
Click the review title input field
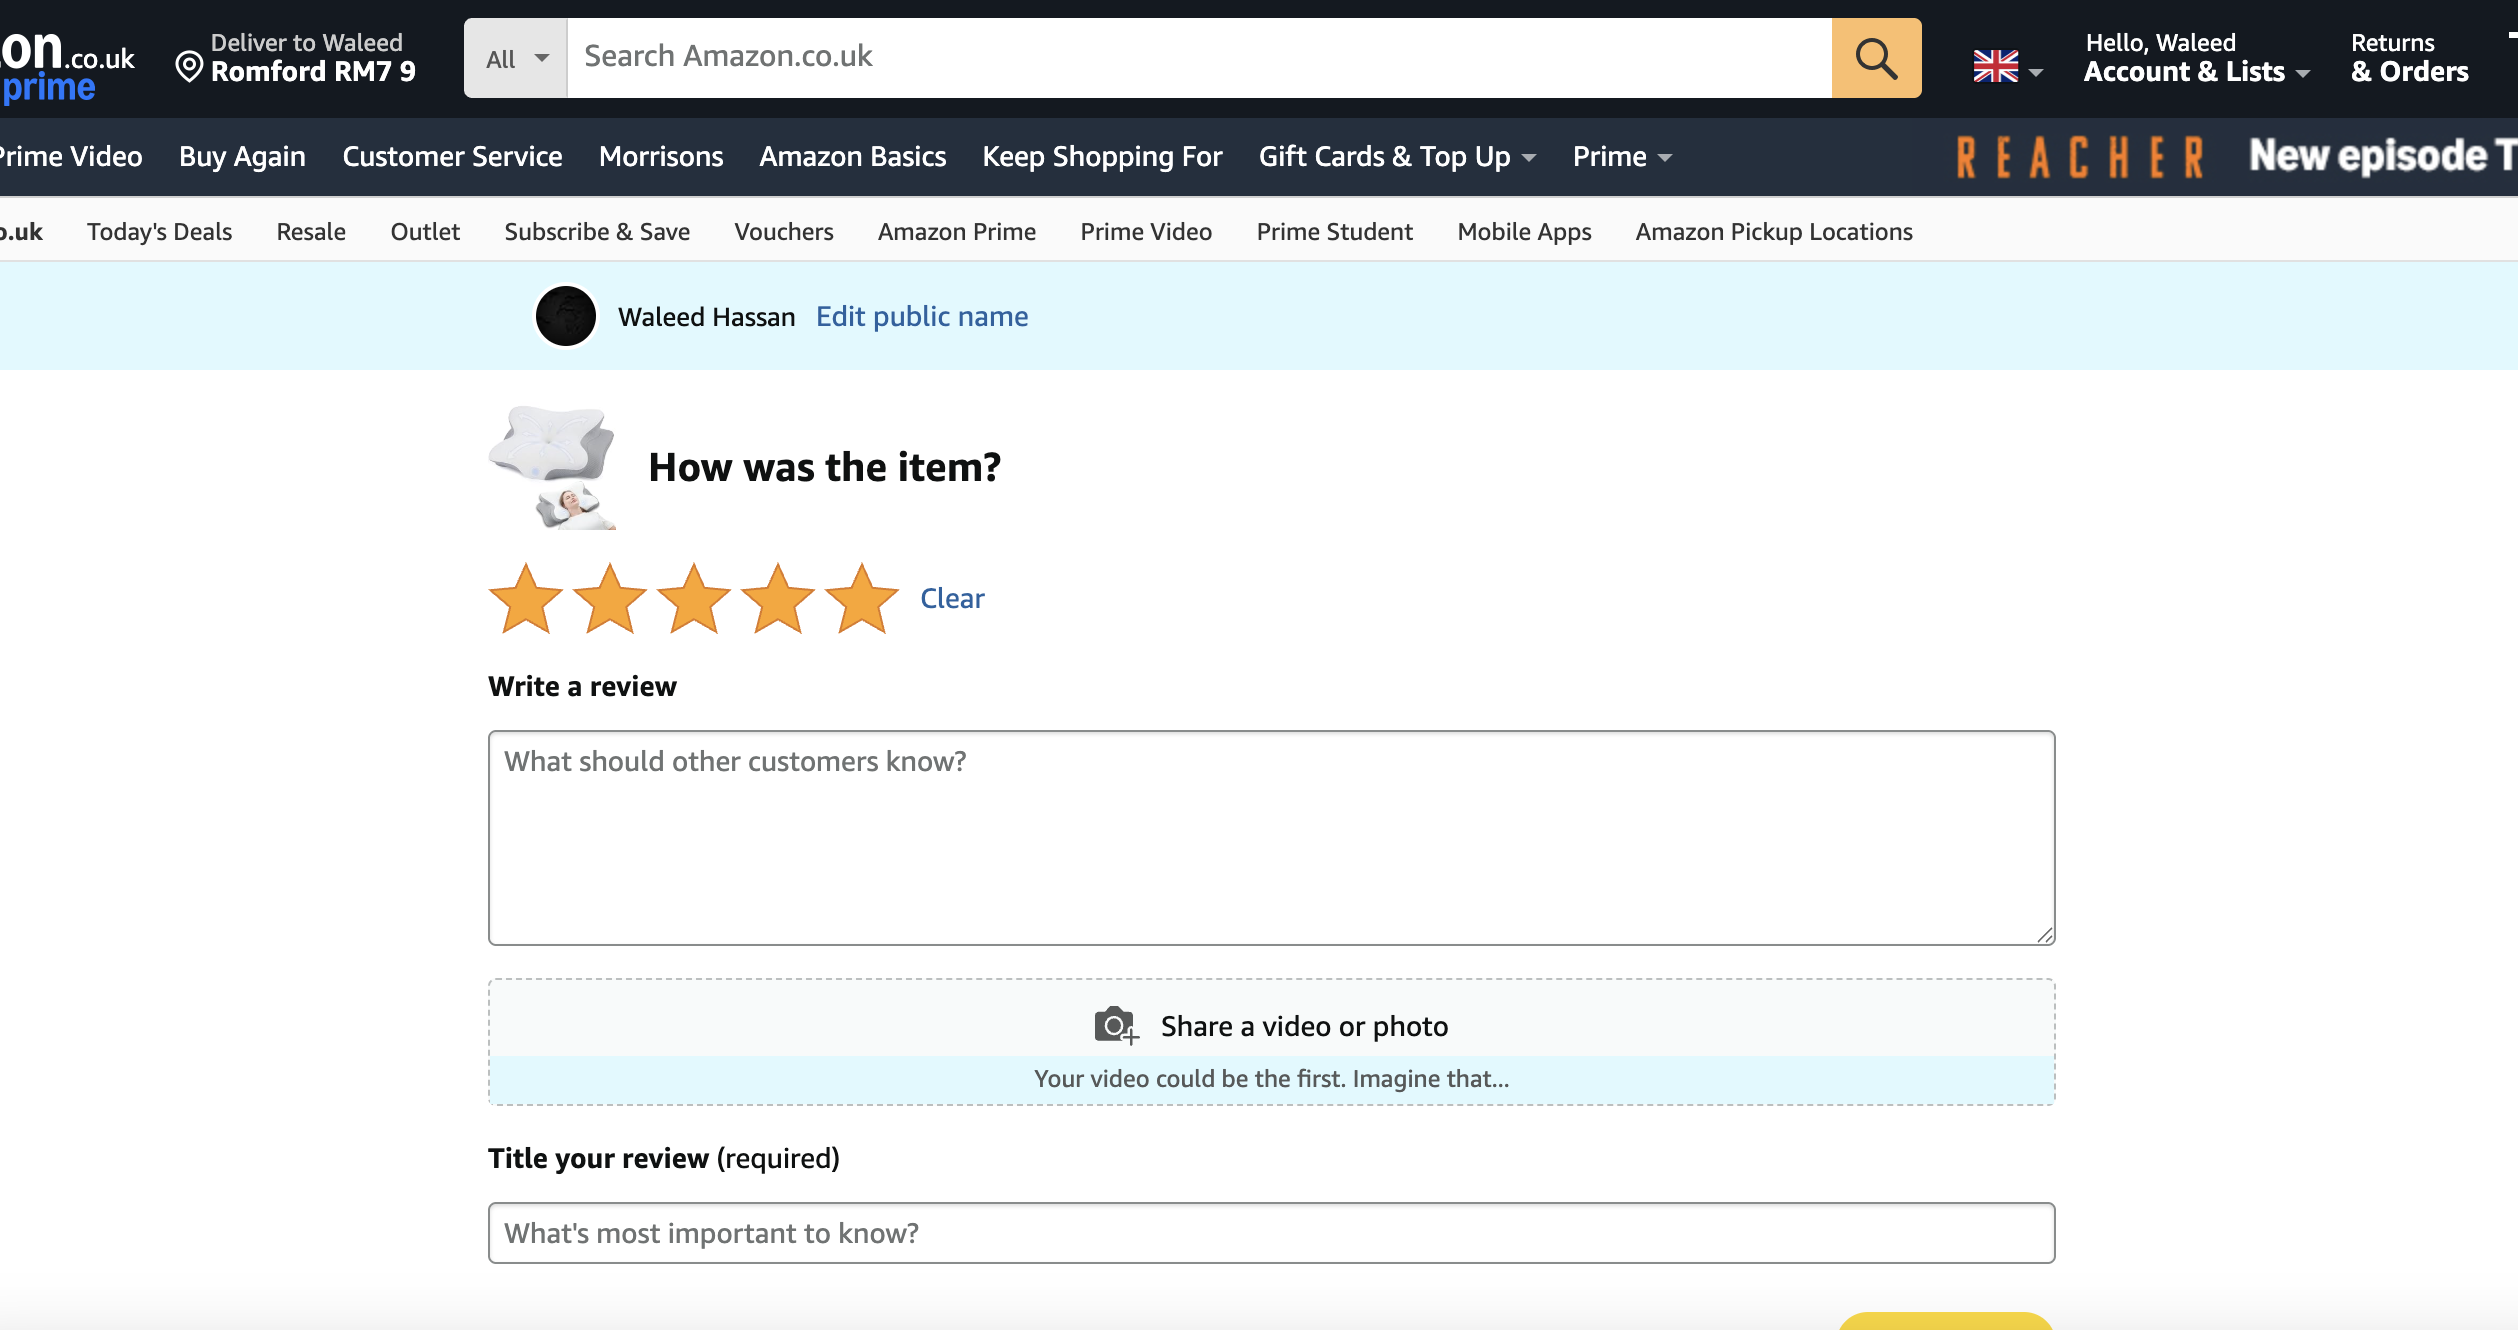(1271, 1233)
